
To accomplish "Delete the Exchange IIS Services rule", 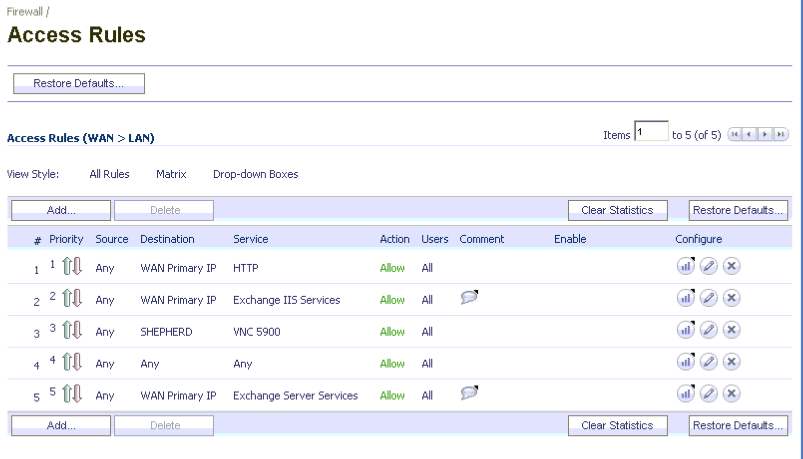I will [731, 298].
